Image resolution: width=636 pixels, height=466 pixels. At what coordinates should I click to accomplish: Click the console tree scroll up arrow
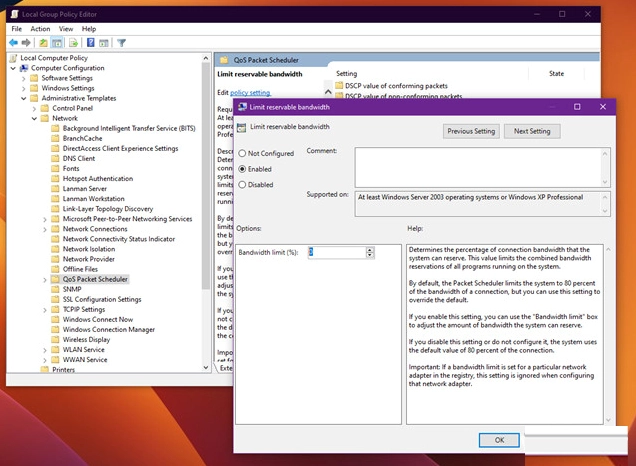click(x=206, y=58)
